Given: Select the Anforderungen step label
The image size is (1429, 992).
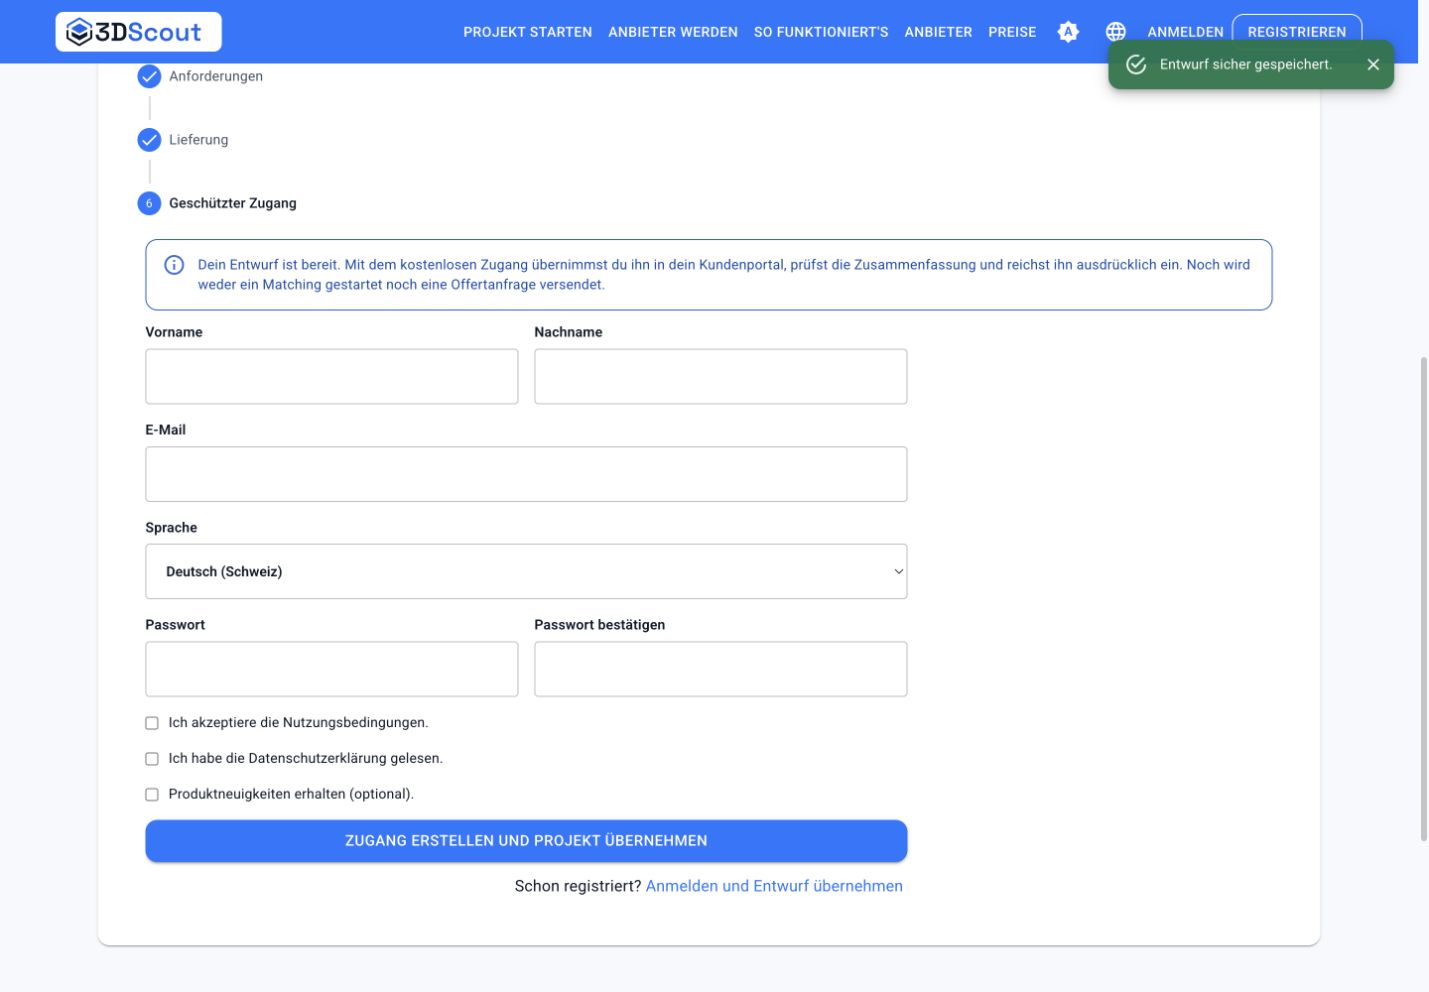Looking at the screenshot, I should coord(216,76).
